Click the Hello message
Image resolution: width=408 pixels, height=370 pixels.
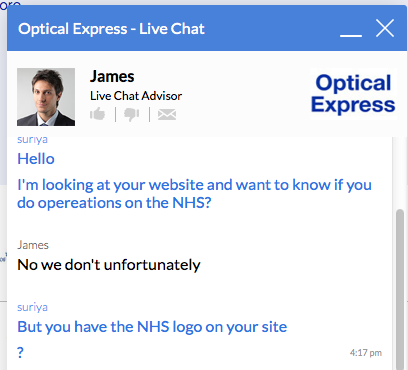[x=36, y=159]
